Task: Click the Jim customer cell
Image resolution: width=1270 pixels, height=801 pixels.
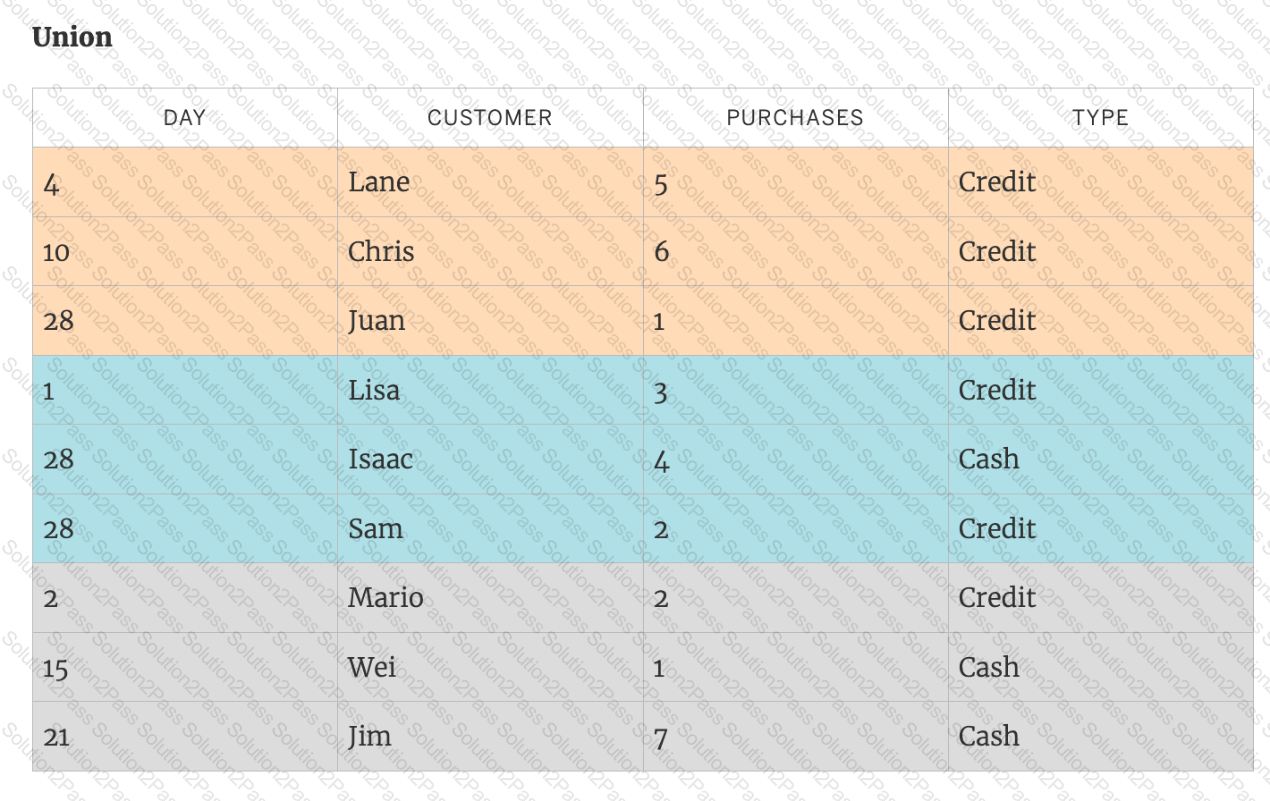Action: coord(369,736)
